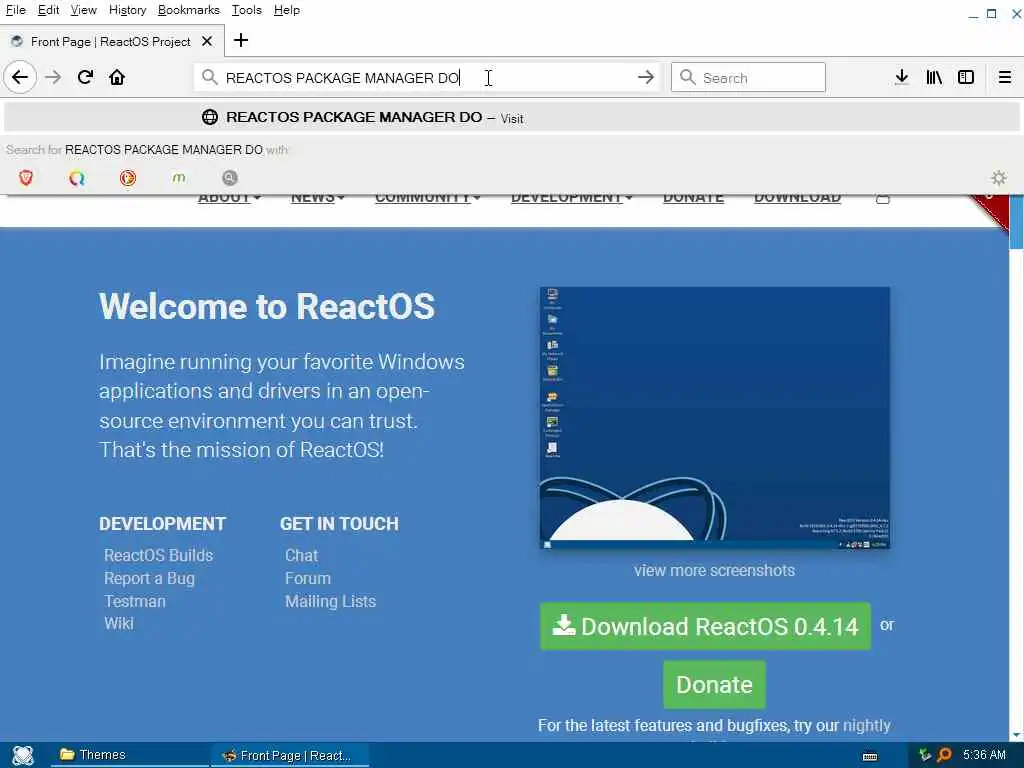This screenshot has height=768, width=1024.
Task: Open the View menu
Action: (84, 10)
